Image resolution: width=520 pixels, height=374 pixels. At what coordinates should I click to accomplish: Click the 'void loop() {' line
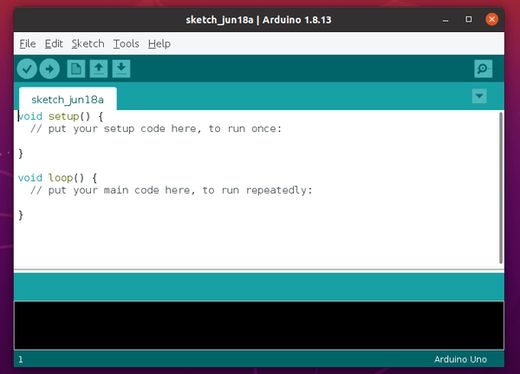pos(57,178)
